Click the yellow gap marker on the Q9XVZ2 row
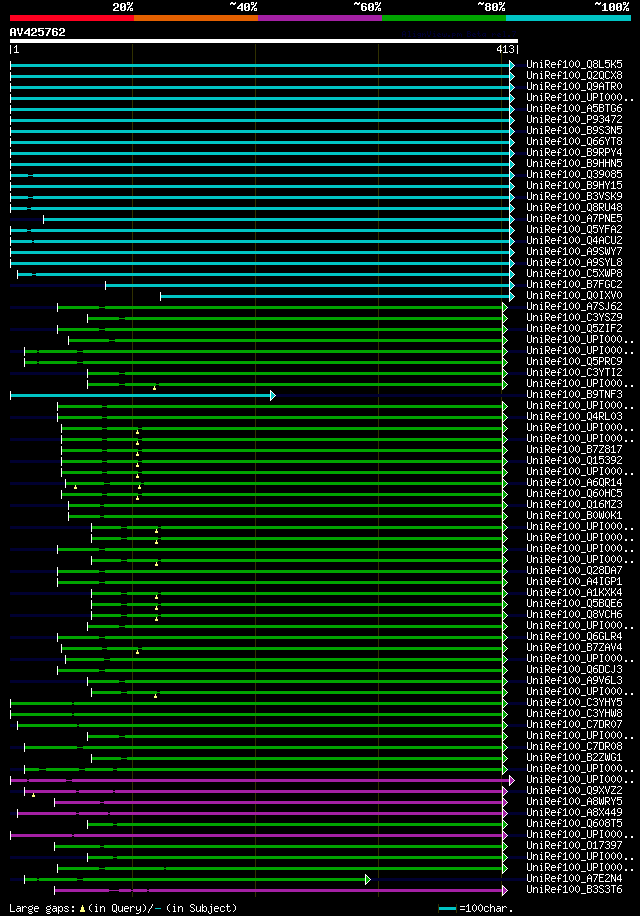Viewport: 640px width, 916px height. coord(33,795)
